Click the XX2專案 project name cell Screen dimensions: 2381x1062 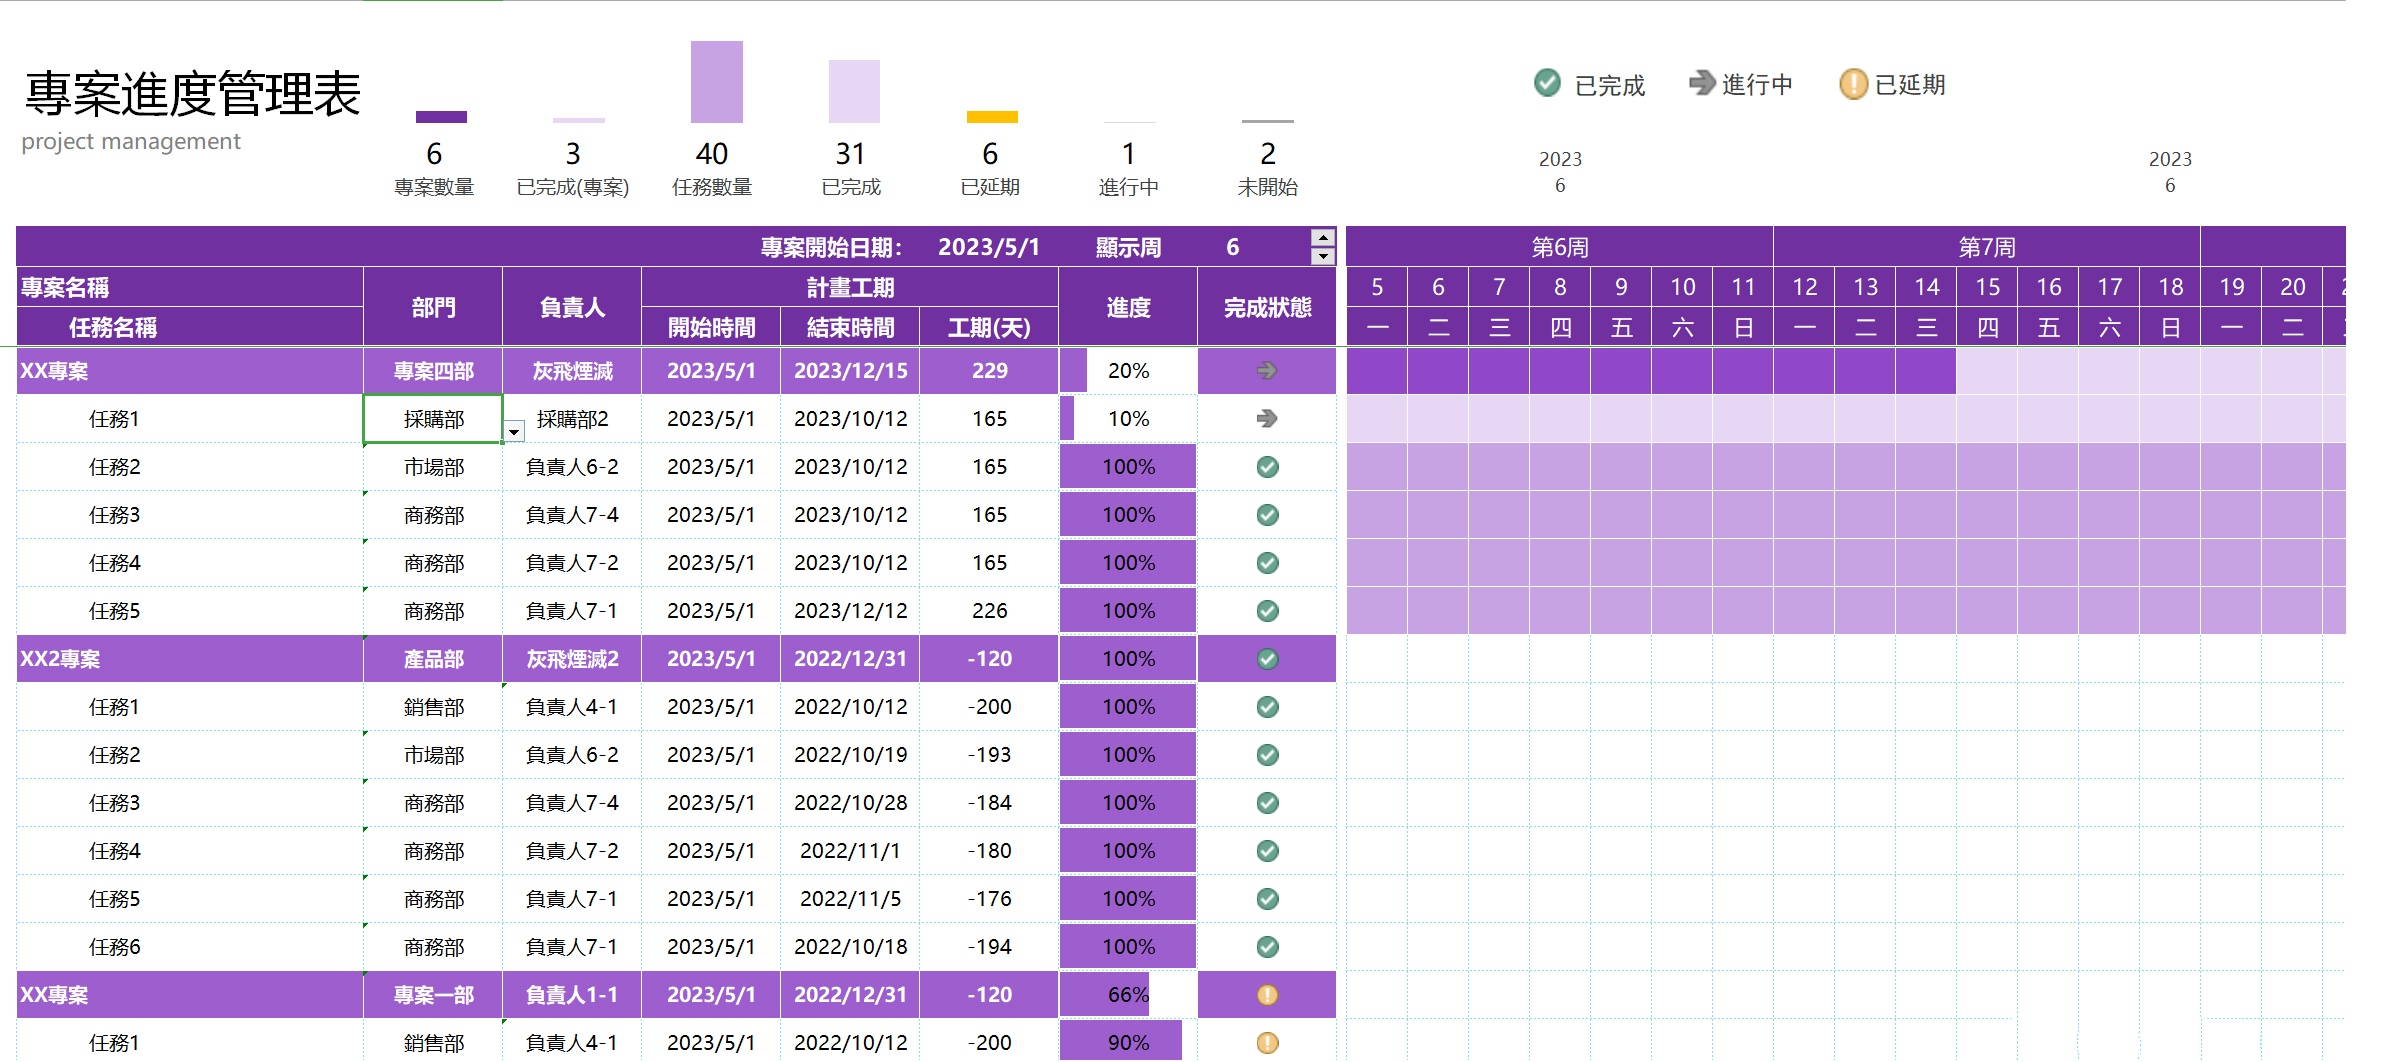click(190, 659)
